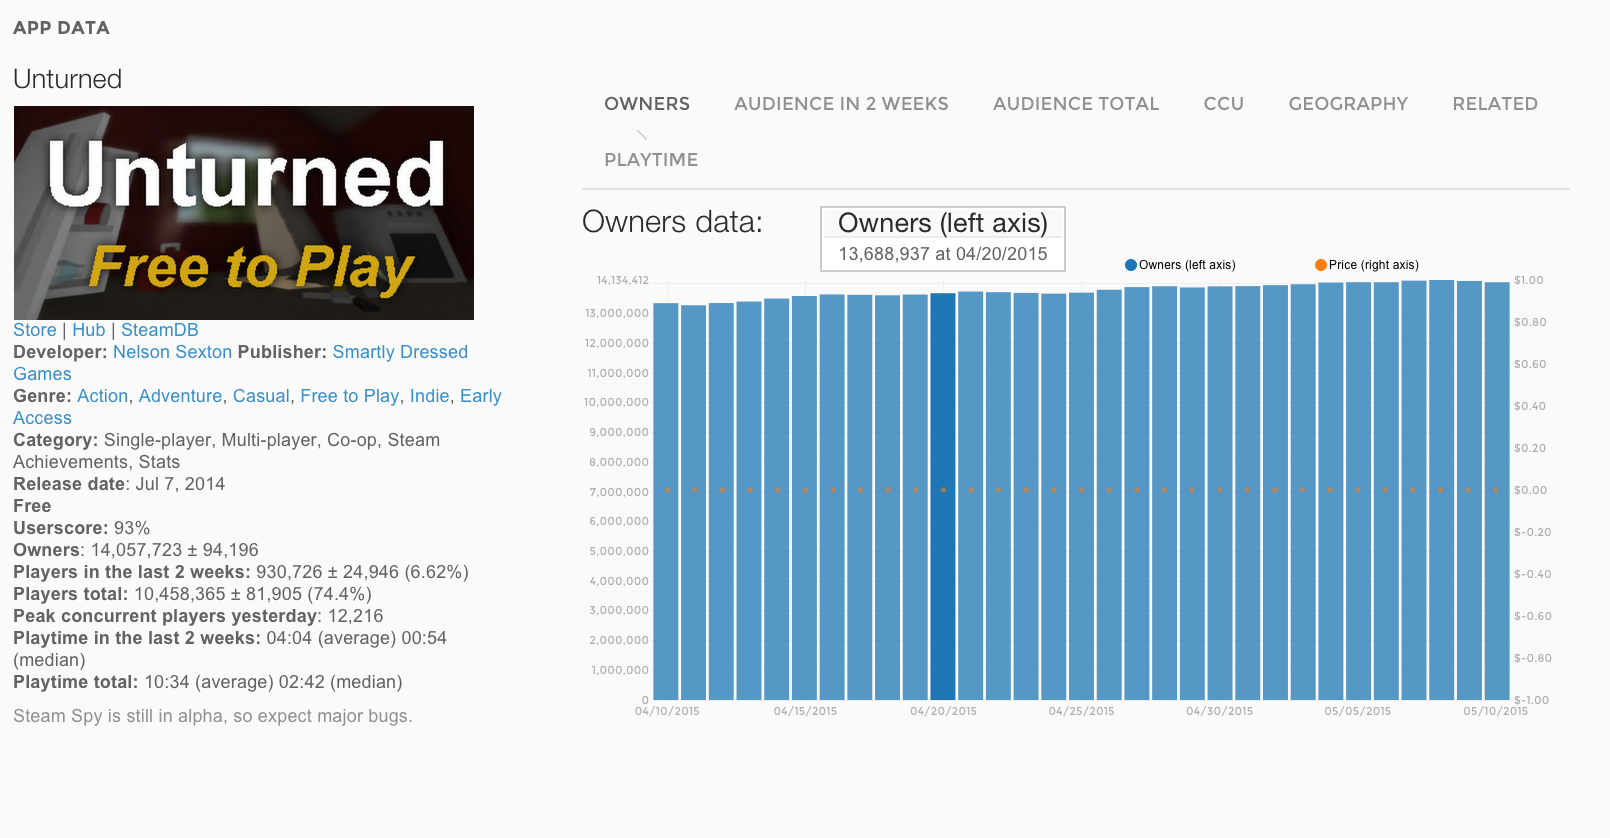Open the Store link

(35, 330)
